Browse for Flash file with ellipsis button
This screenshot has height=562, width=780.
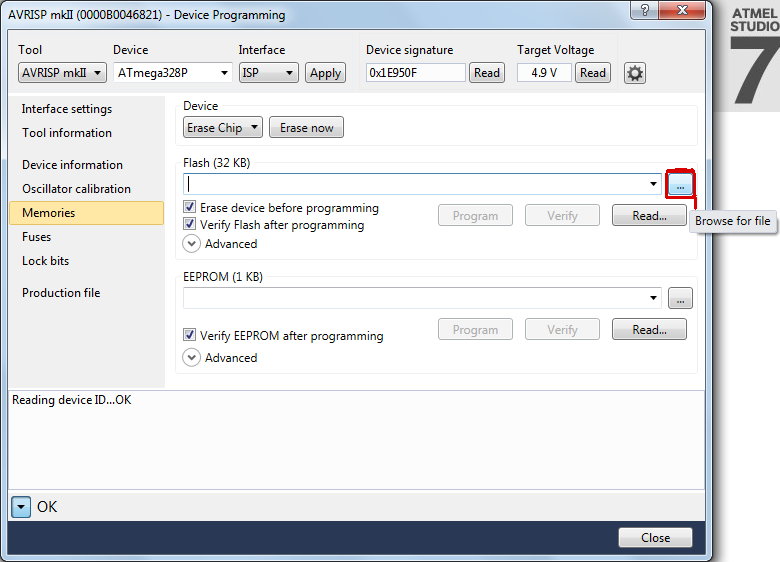[x=680, y=186]
